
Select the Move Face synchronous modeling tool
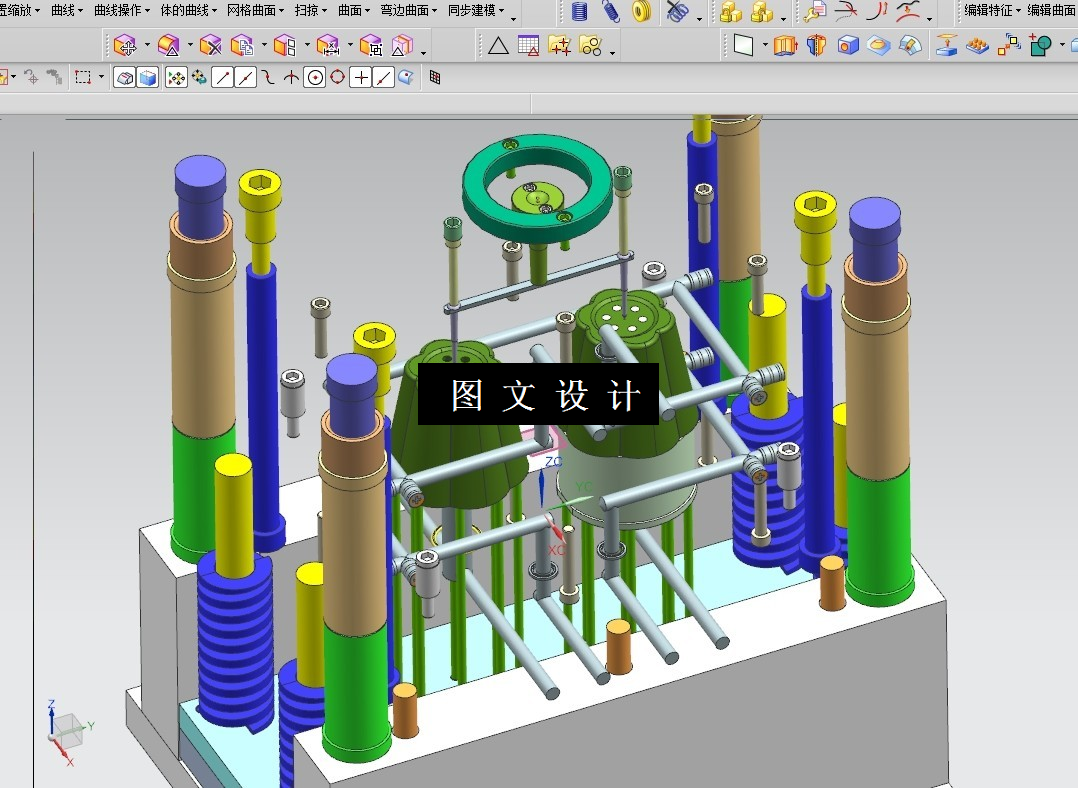[125, 46]
